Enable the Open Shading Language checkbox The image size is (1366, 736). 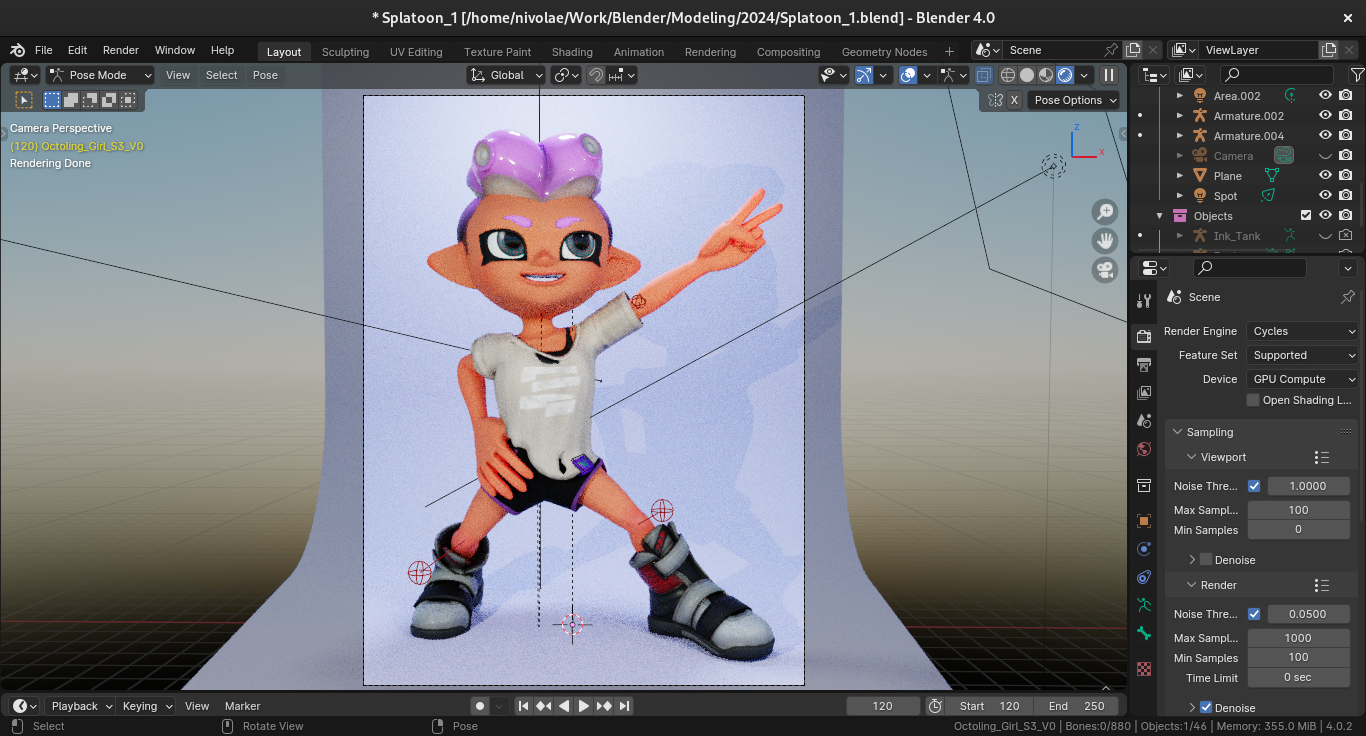(1253, 400)
